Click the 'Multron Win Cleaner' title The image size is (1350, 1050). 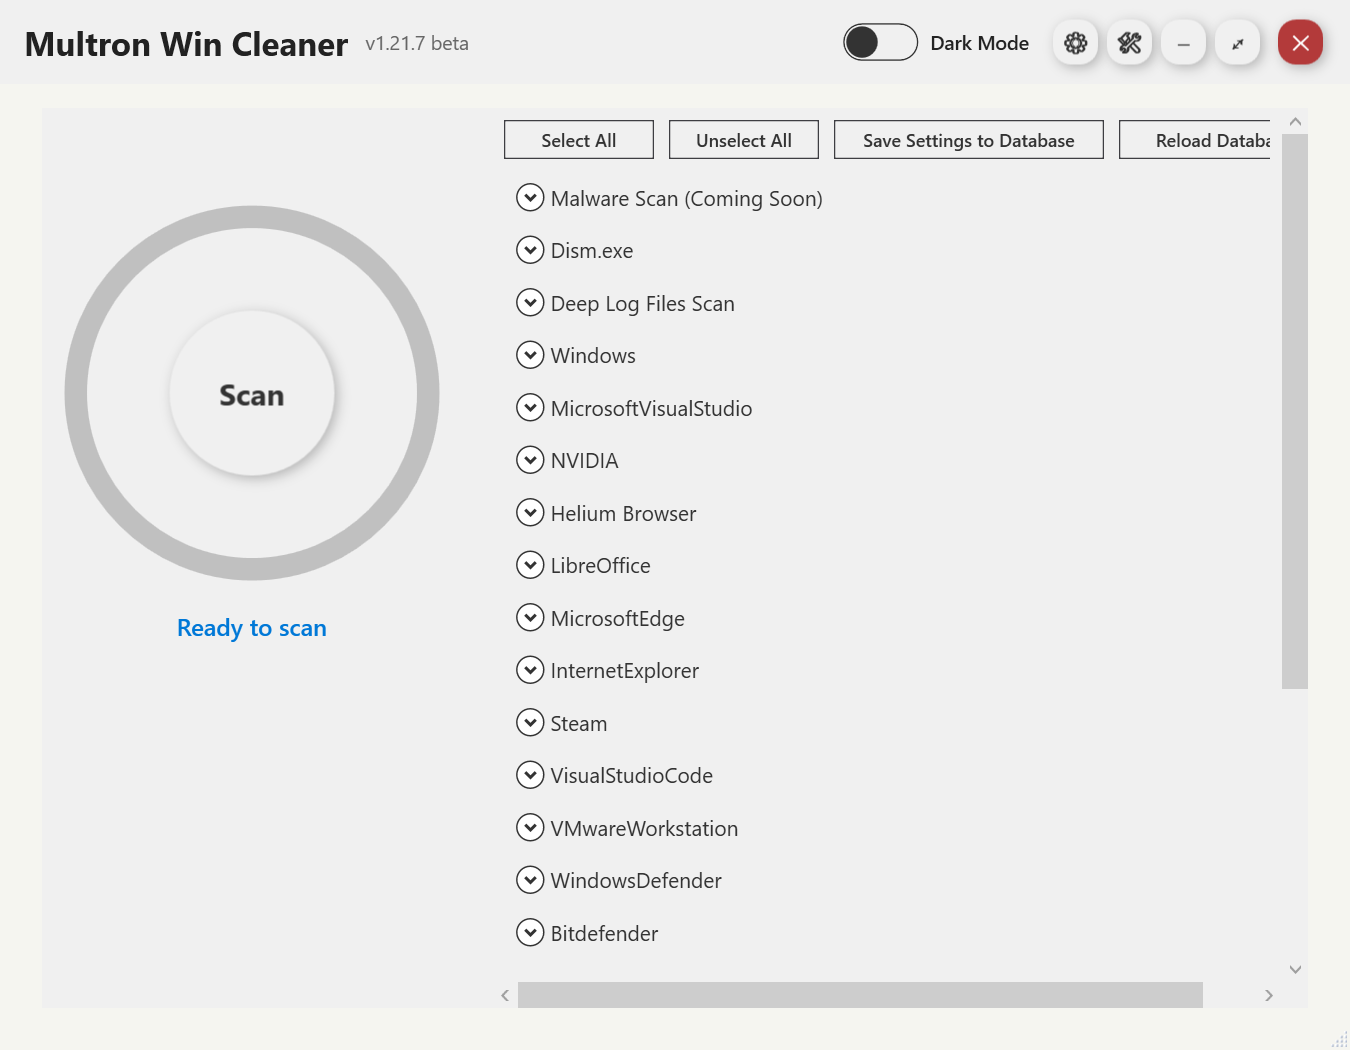click(186, 44)
